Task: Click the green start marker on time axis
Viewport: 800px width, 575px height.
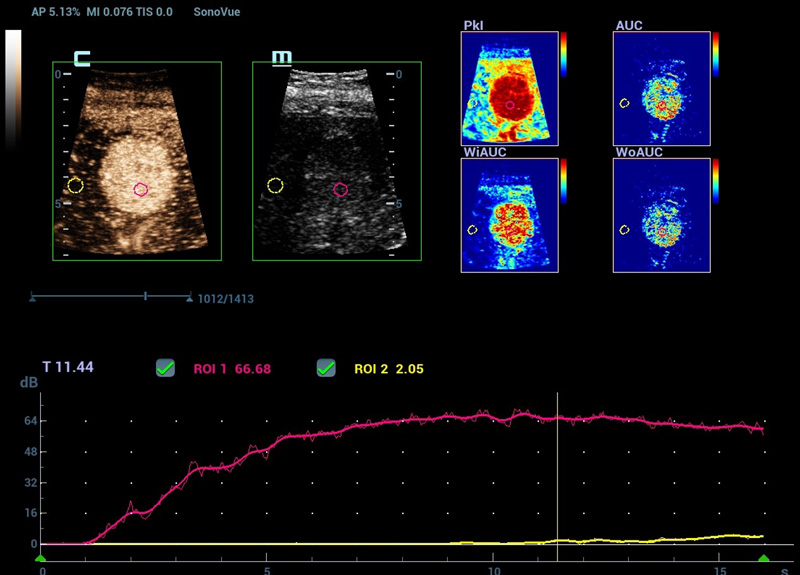Action: [x=41, y=560]
